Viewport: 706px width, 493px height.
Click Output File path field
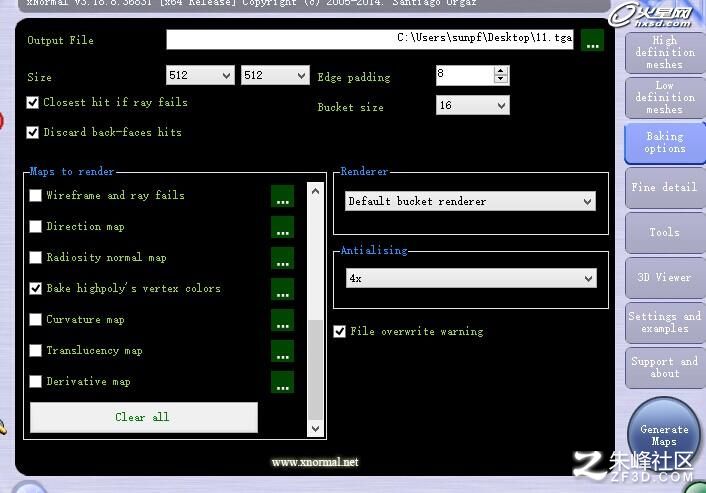point(370,40)
